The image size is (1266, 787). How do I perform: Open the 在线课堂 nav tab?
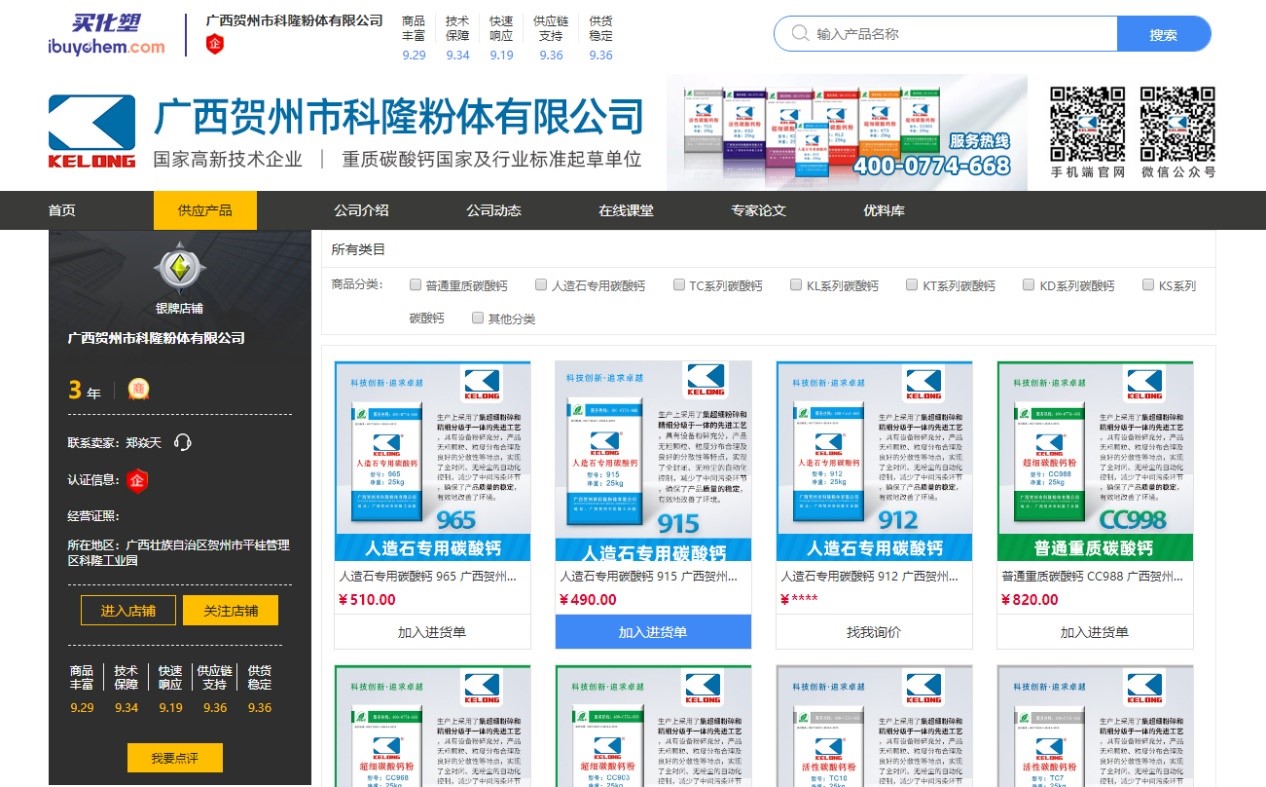[626, 210]
